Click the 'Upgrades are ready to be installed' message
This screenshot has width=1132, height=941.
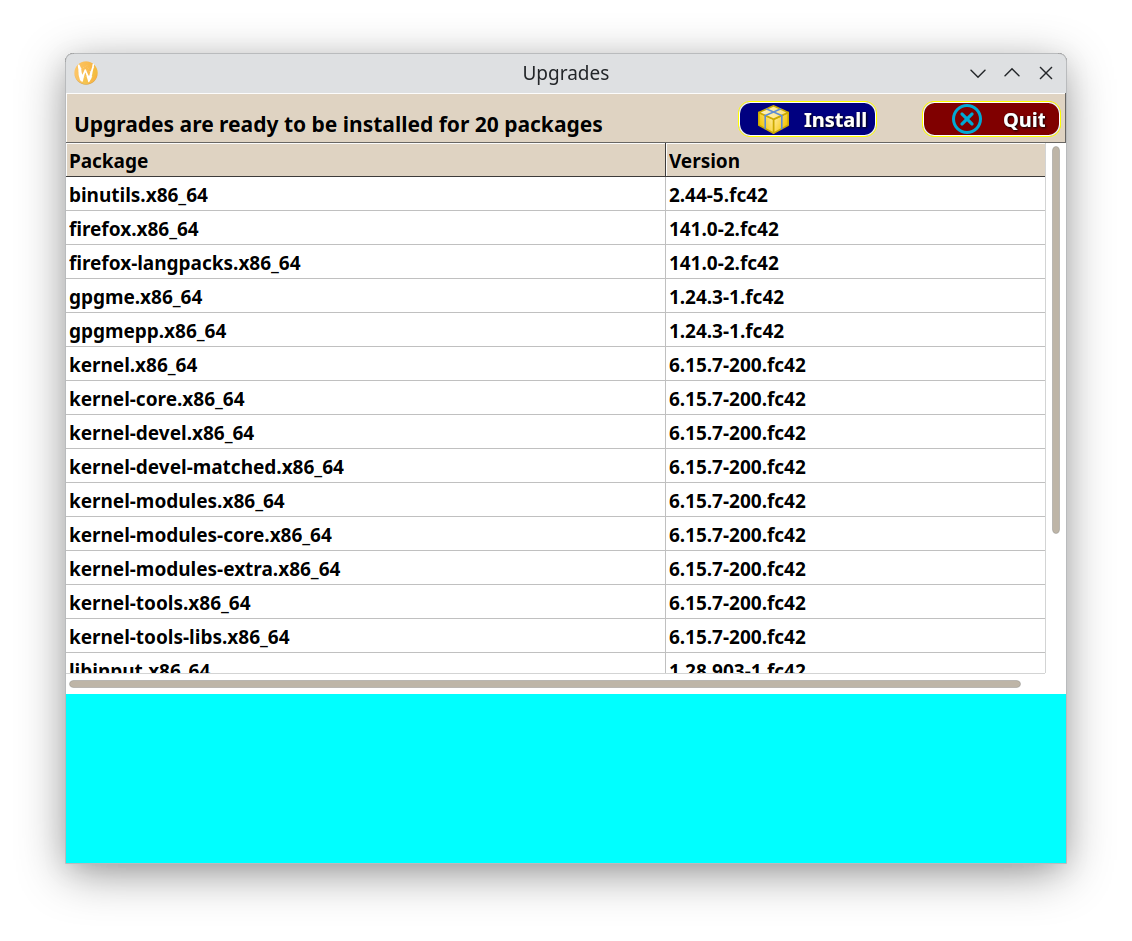tap(338, 124)
